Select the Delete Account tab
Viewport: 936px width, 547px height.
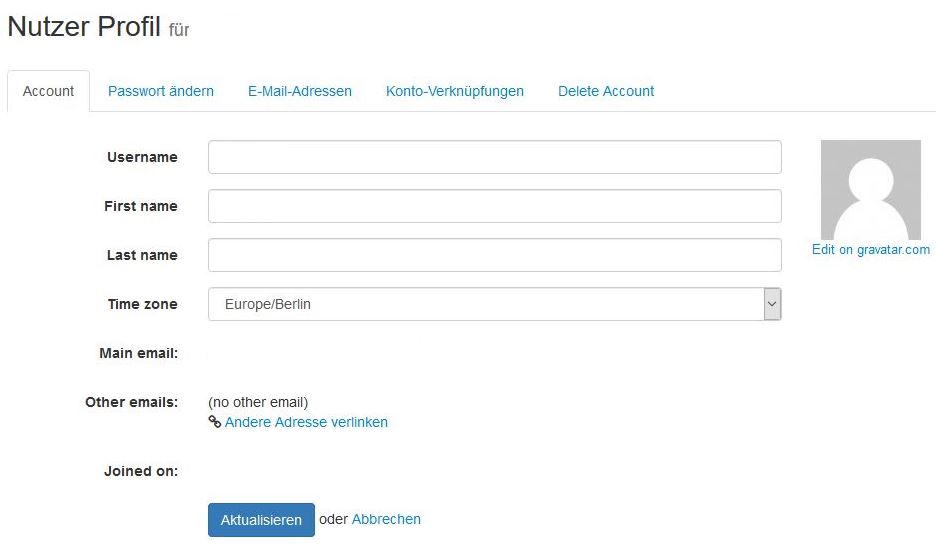pyautogui.click(x=606, y=91)
